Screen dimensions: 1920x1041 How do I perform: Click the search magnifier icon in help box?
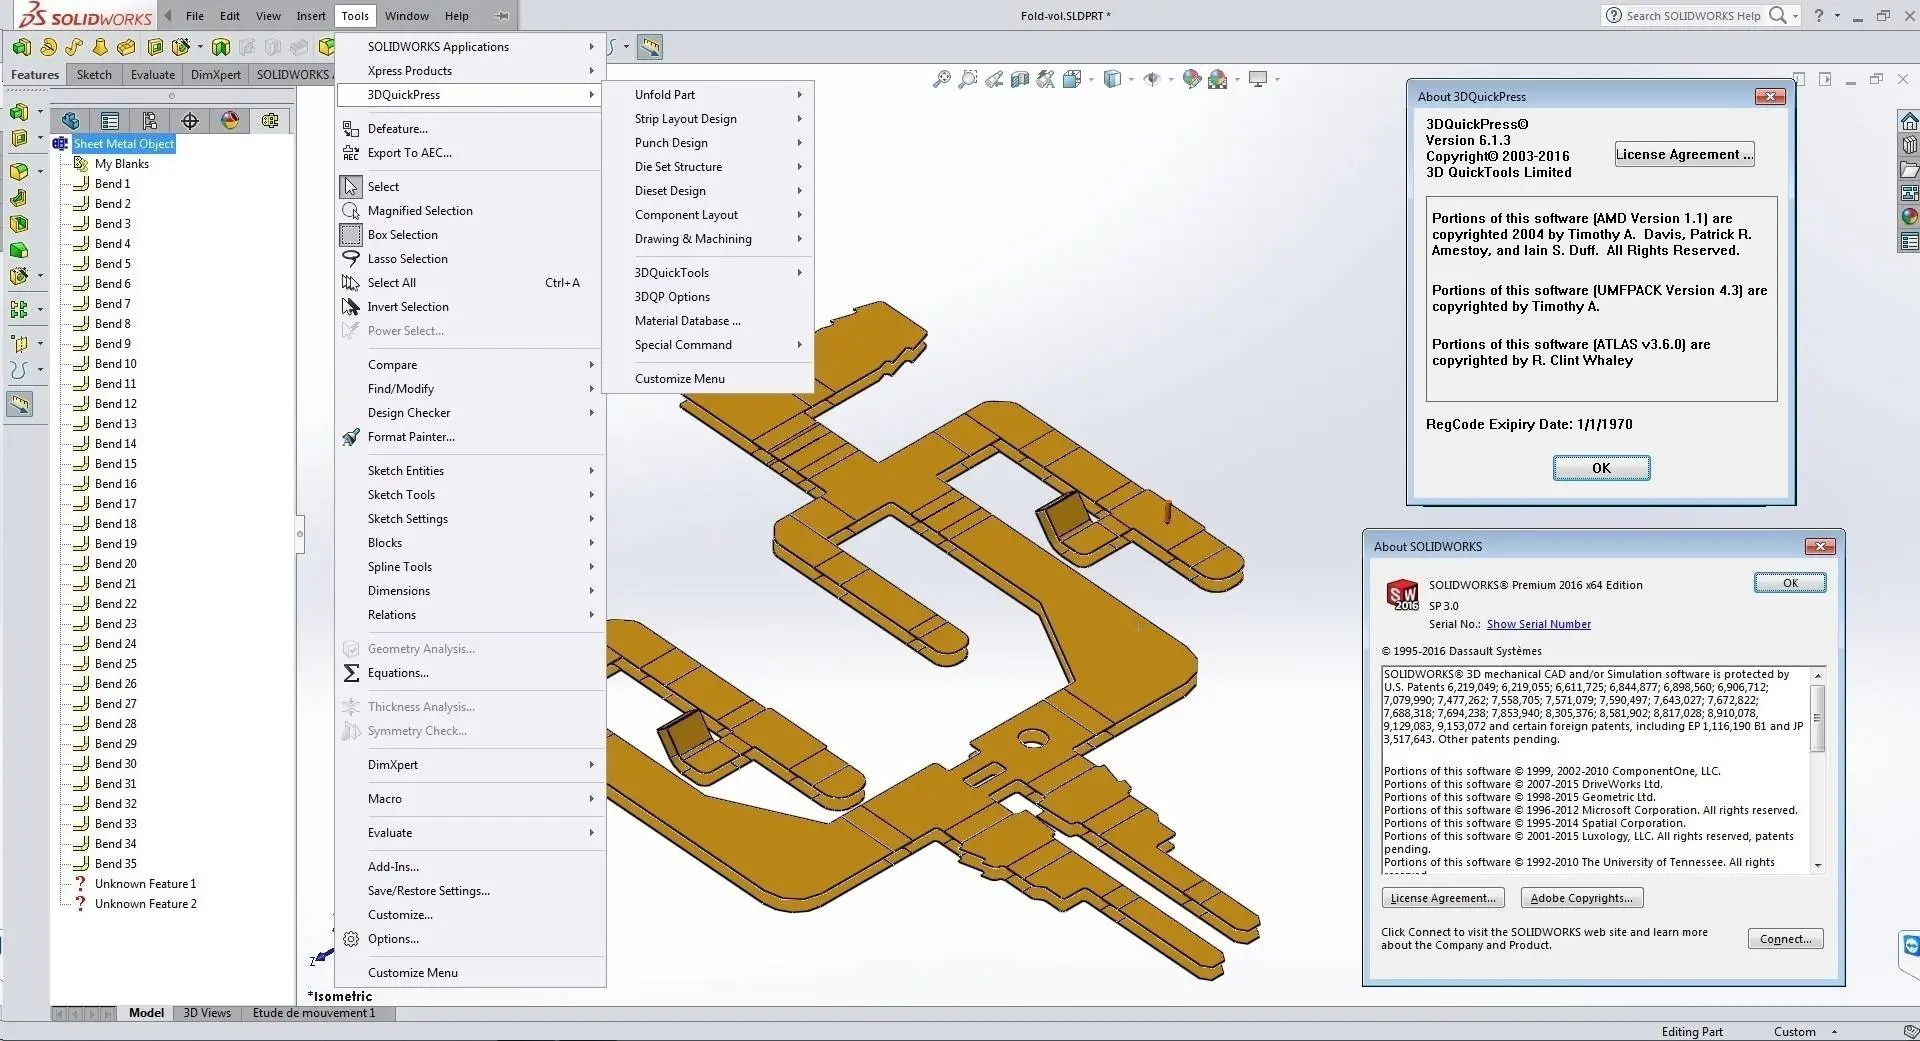pyautogui.click(x=1777, y=15)
